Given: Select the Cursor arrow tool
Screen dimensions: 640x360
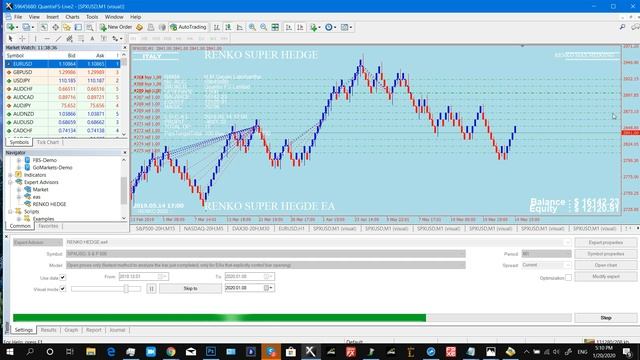Looking at the screenshot, I should [11, 38].
